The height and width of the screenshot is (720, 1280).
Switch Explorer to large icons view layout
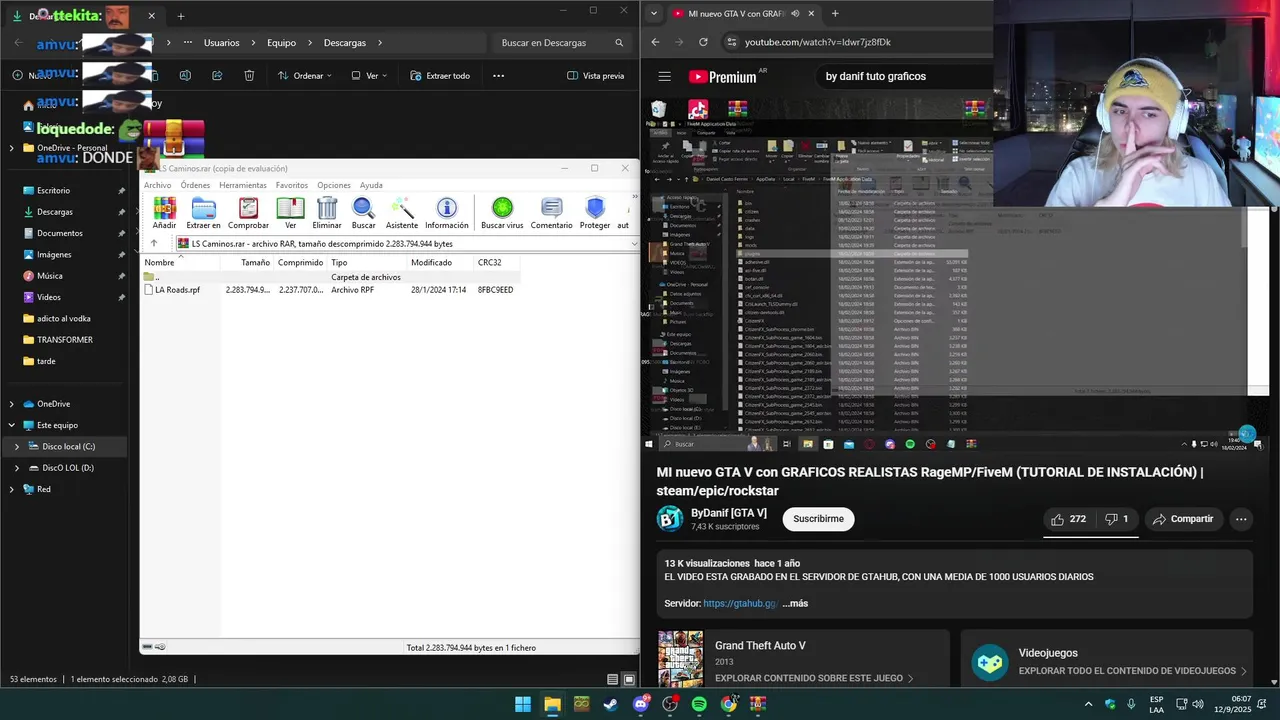tap(629, 679)
